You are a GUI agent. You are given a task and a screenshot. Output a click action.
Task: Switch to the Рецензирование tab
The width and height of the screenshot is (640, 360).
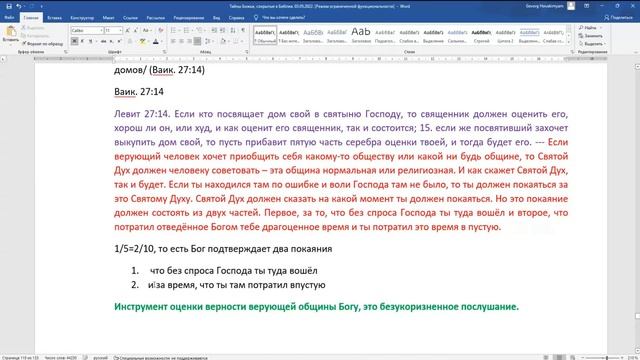[x=189, y=18]
